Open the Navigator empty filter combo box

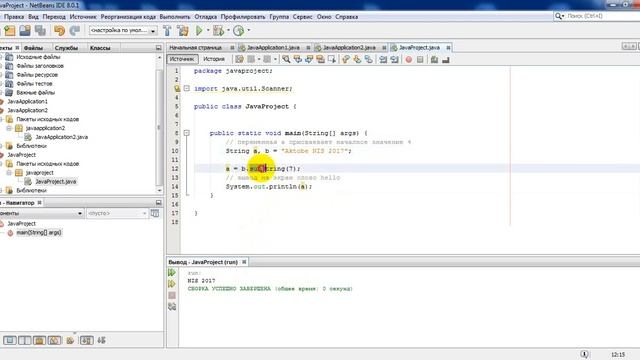[x=117, y=213]
